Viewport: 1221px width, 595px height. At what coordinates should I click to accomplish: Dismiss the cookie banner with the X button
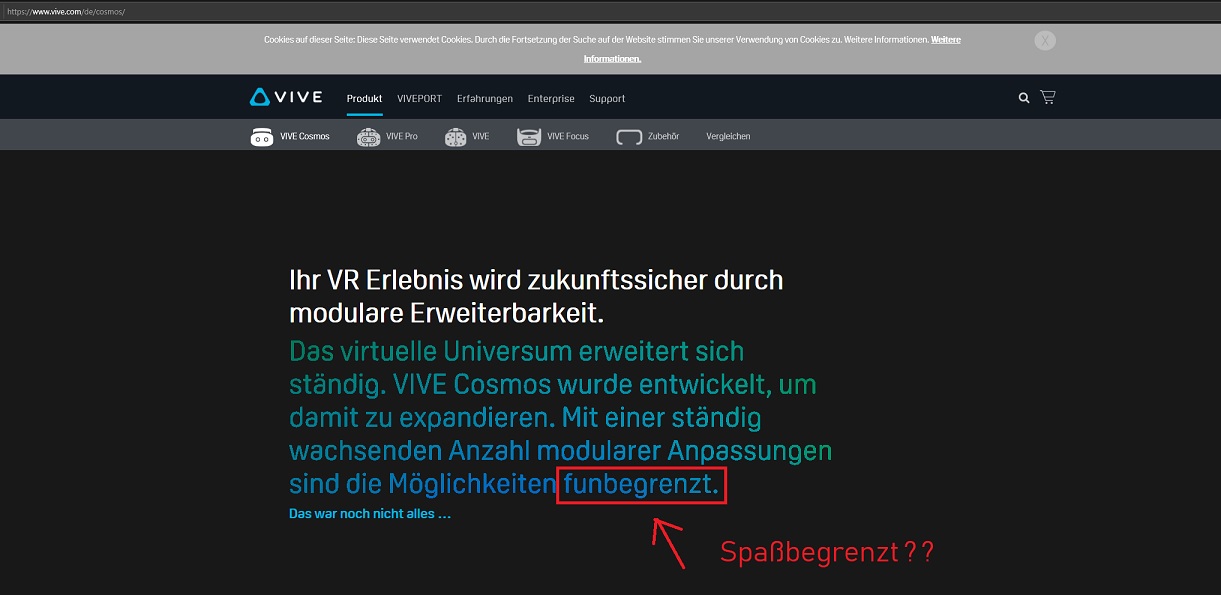point(1045,40)
